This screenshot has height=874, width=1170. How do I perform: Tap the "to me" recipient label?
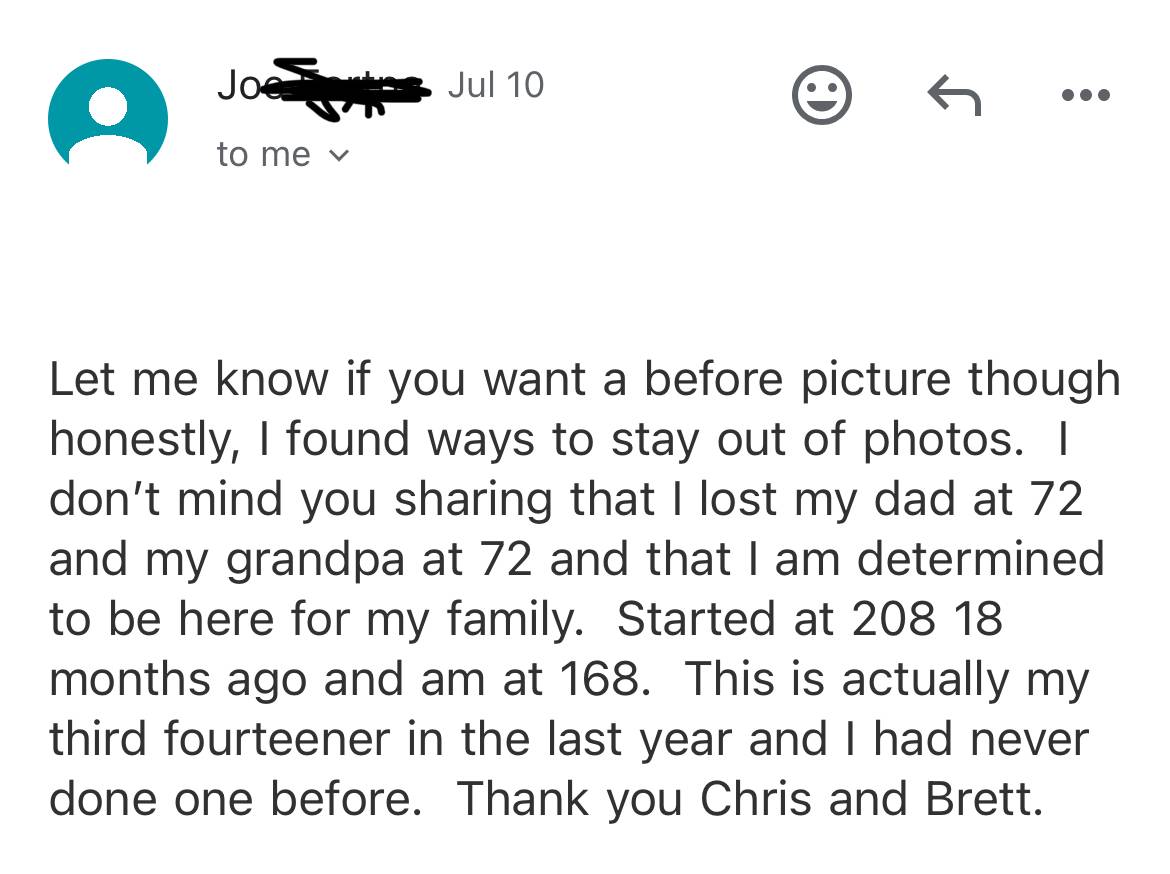click(263, 154)
